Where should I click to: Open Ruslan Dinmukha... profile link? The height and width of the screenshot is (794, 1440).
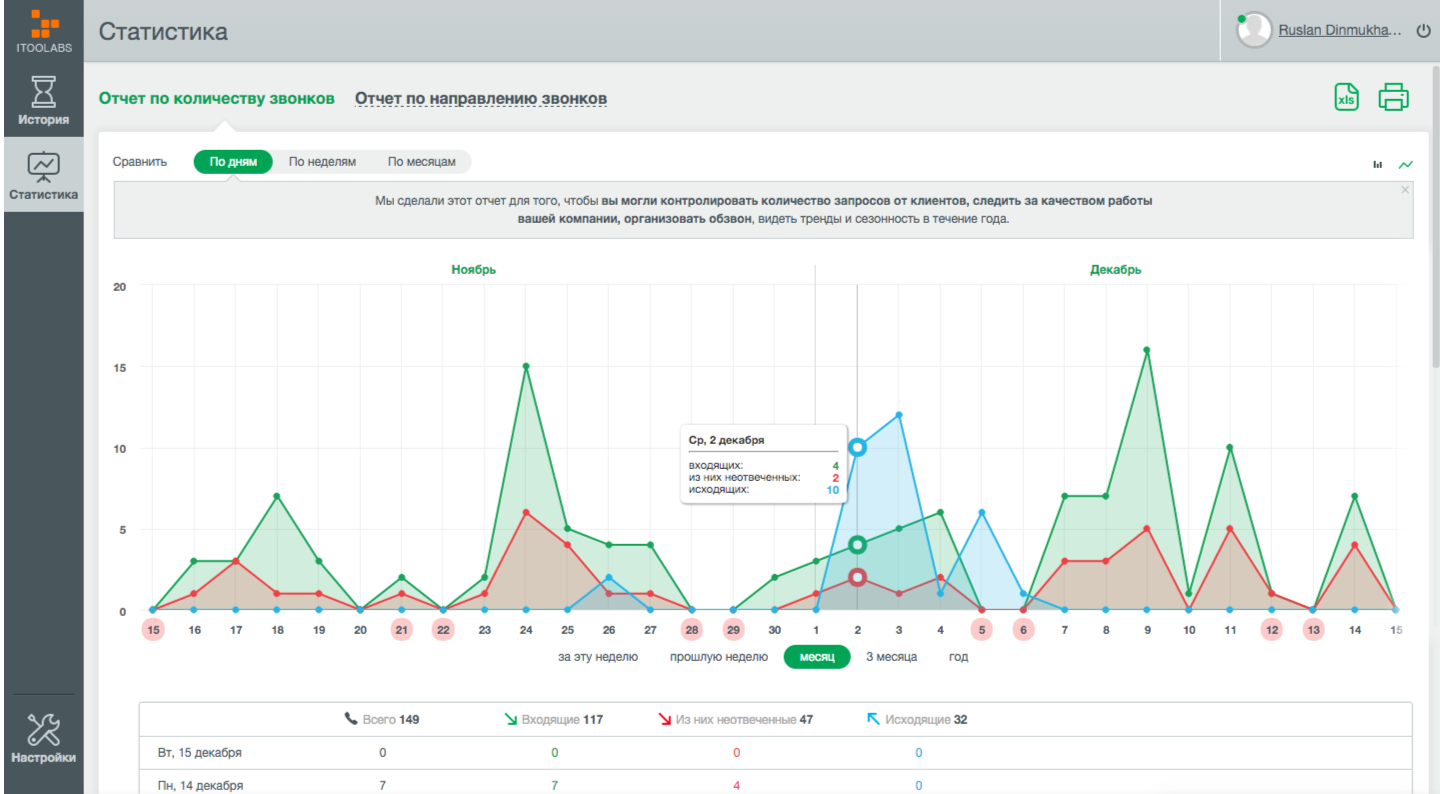coord(1340,31)
